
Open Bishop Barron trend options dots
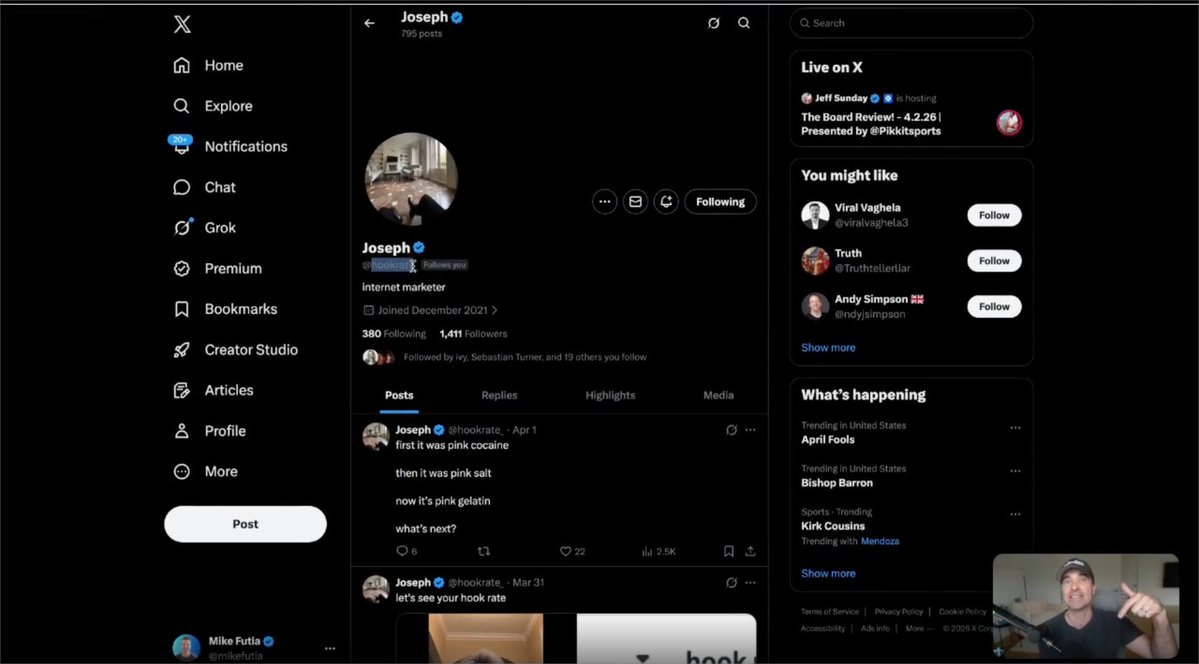(x=1015, y=471)
